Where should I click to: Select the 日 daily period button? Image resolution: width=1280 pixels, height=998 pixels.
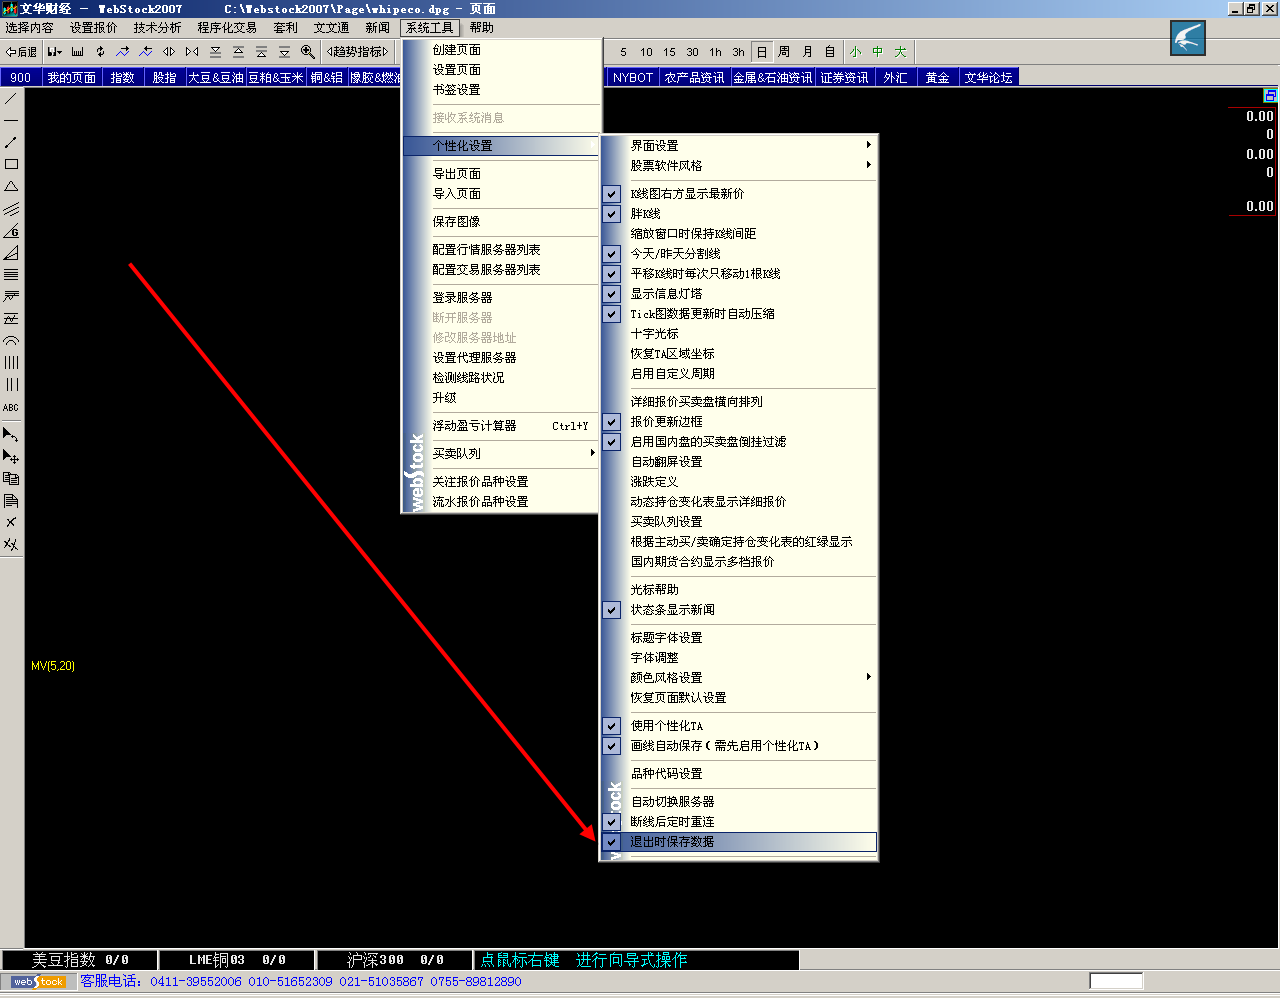coord(762,51)
